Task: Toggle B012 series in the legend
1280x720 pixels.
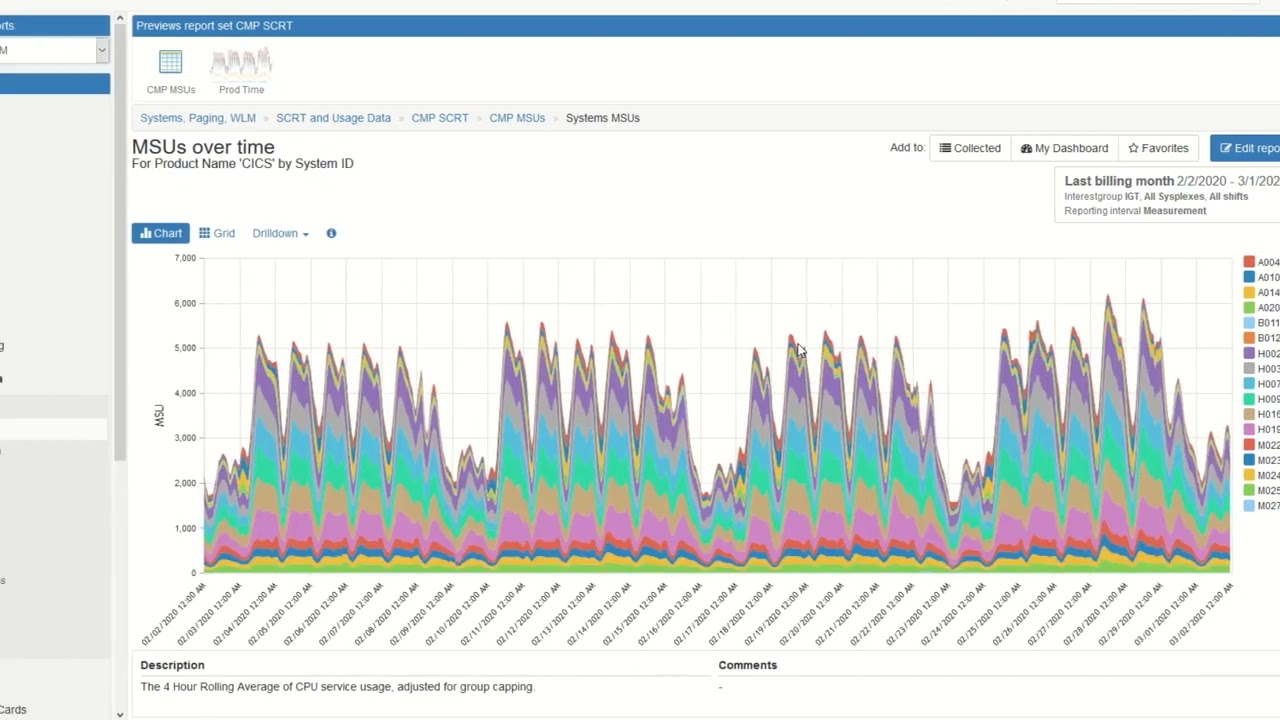Action: (1261, 338)
